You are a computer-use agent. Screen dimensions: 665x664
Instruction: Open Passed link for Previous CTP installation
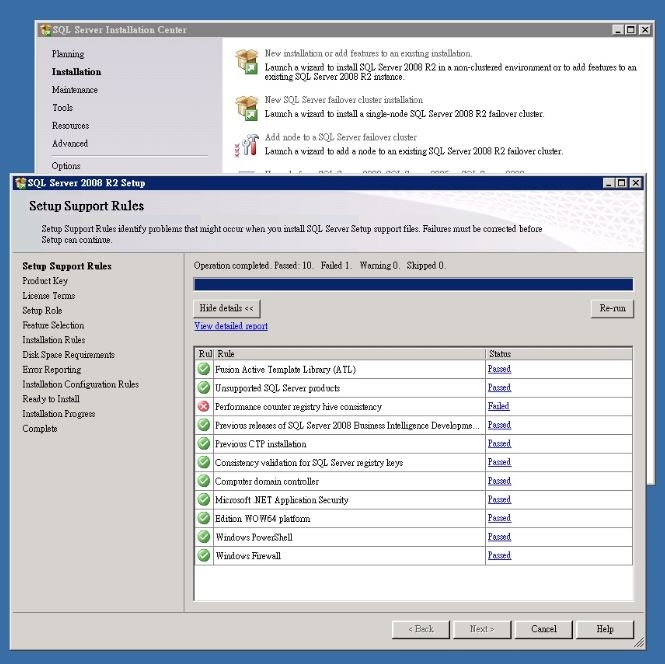[499, 444]
